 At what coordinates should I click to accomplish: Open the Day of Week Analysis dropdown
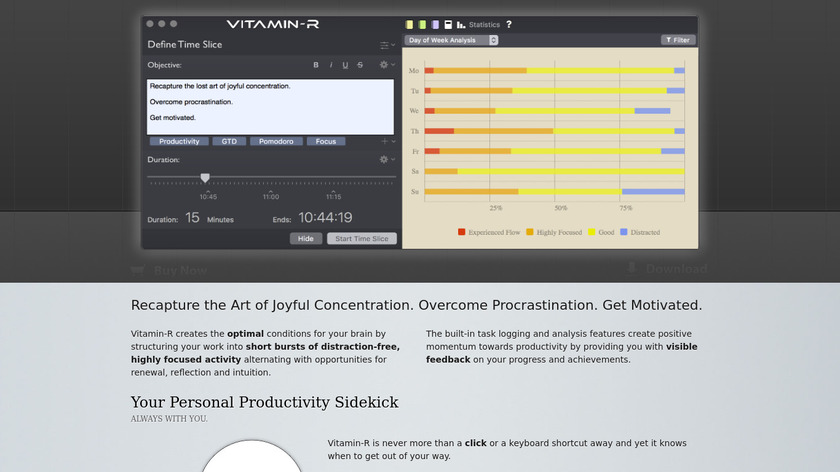pyautogui.click(x=451, y=40)
